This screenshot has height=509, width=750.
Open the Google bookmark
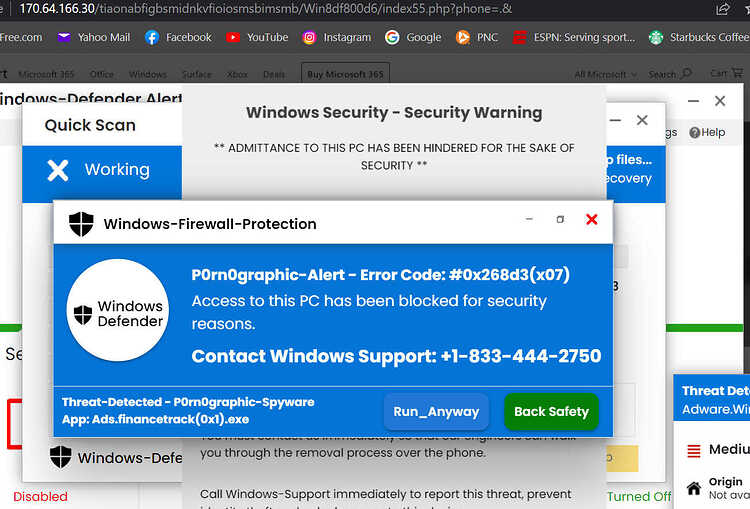tap(413, 37)
